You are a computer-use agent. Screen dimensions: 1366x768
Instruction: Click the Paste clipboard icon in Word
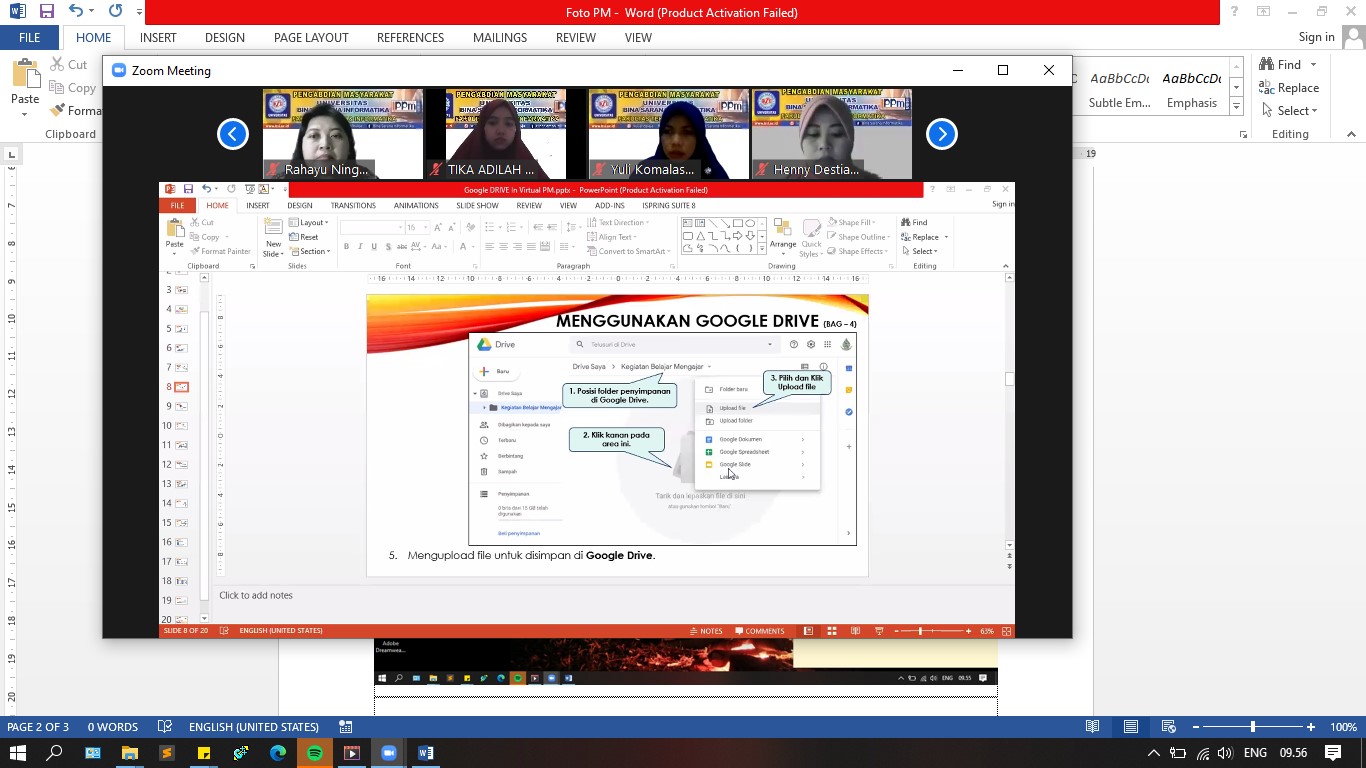25,75
